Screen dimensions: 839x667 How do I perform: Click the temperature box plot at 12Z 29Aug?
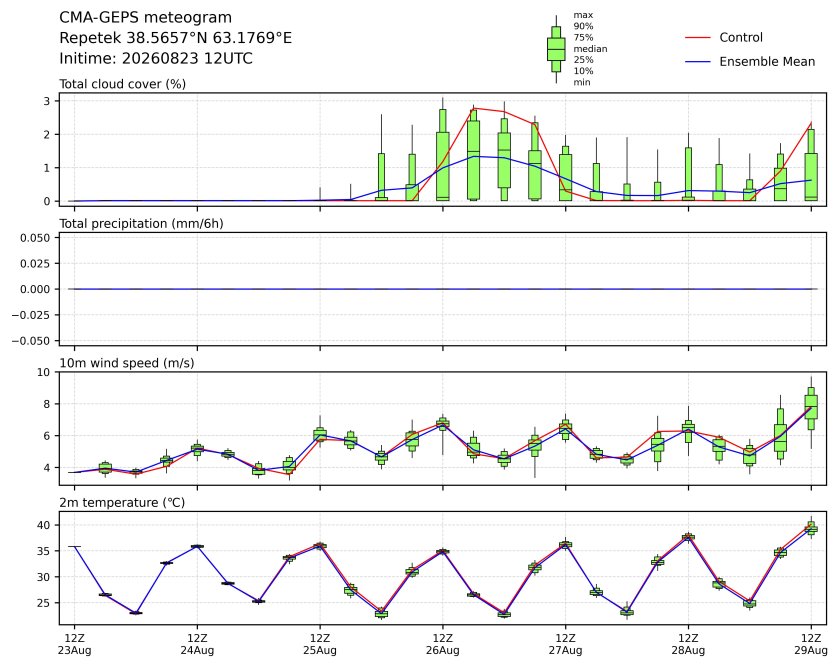click(811, 528)
